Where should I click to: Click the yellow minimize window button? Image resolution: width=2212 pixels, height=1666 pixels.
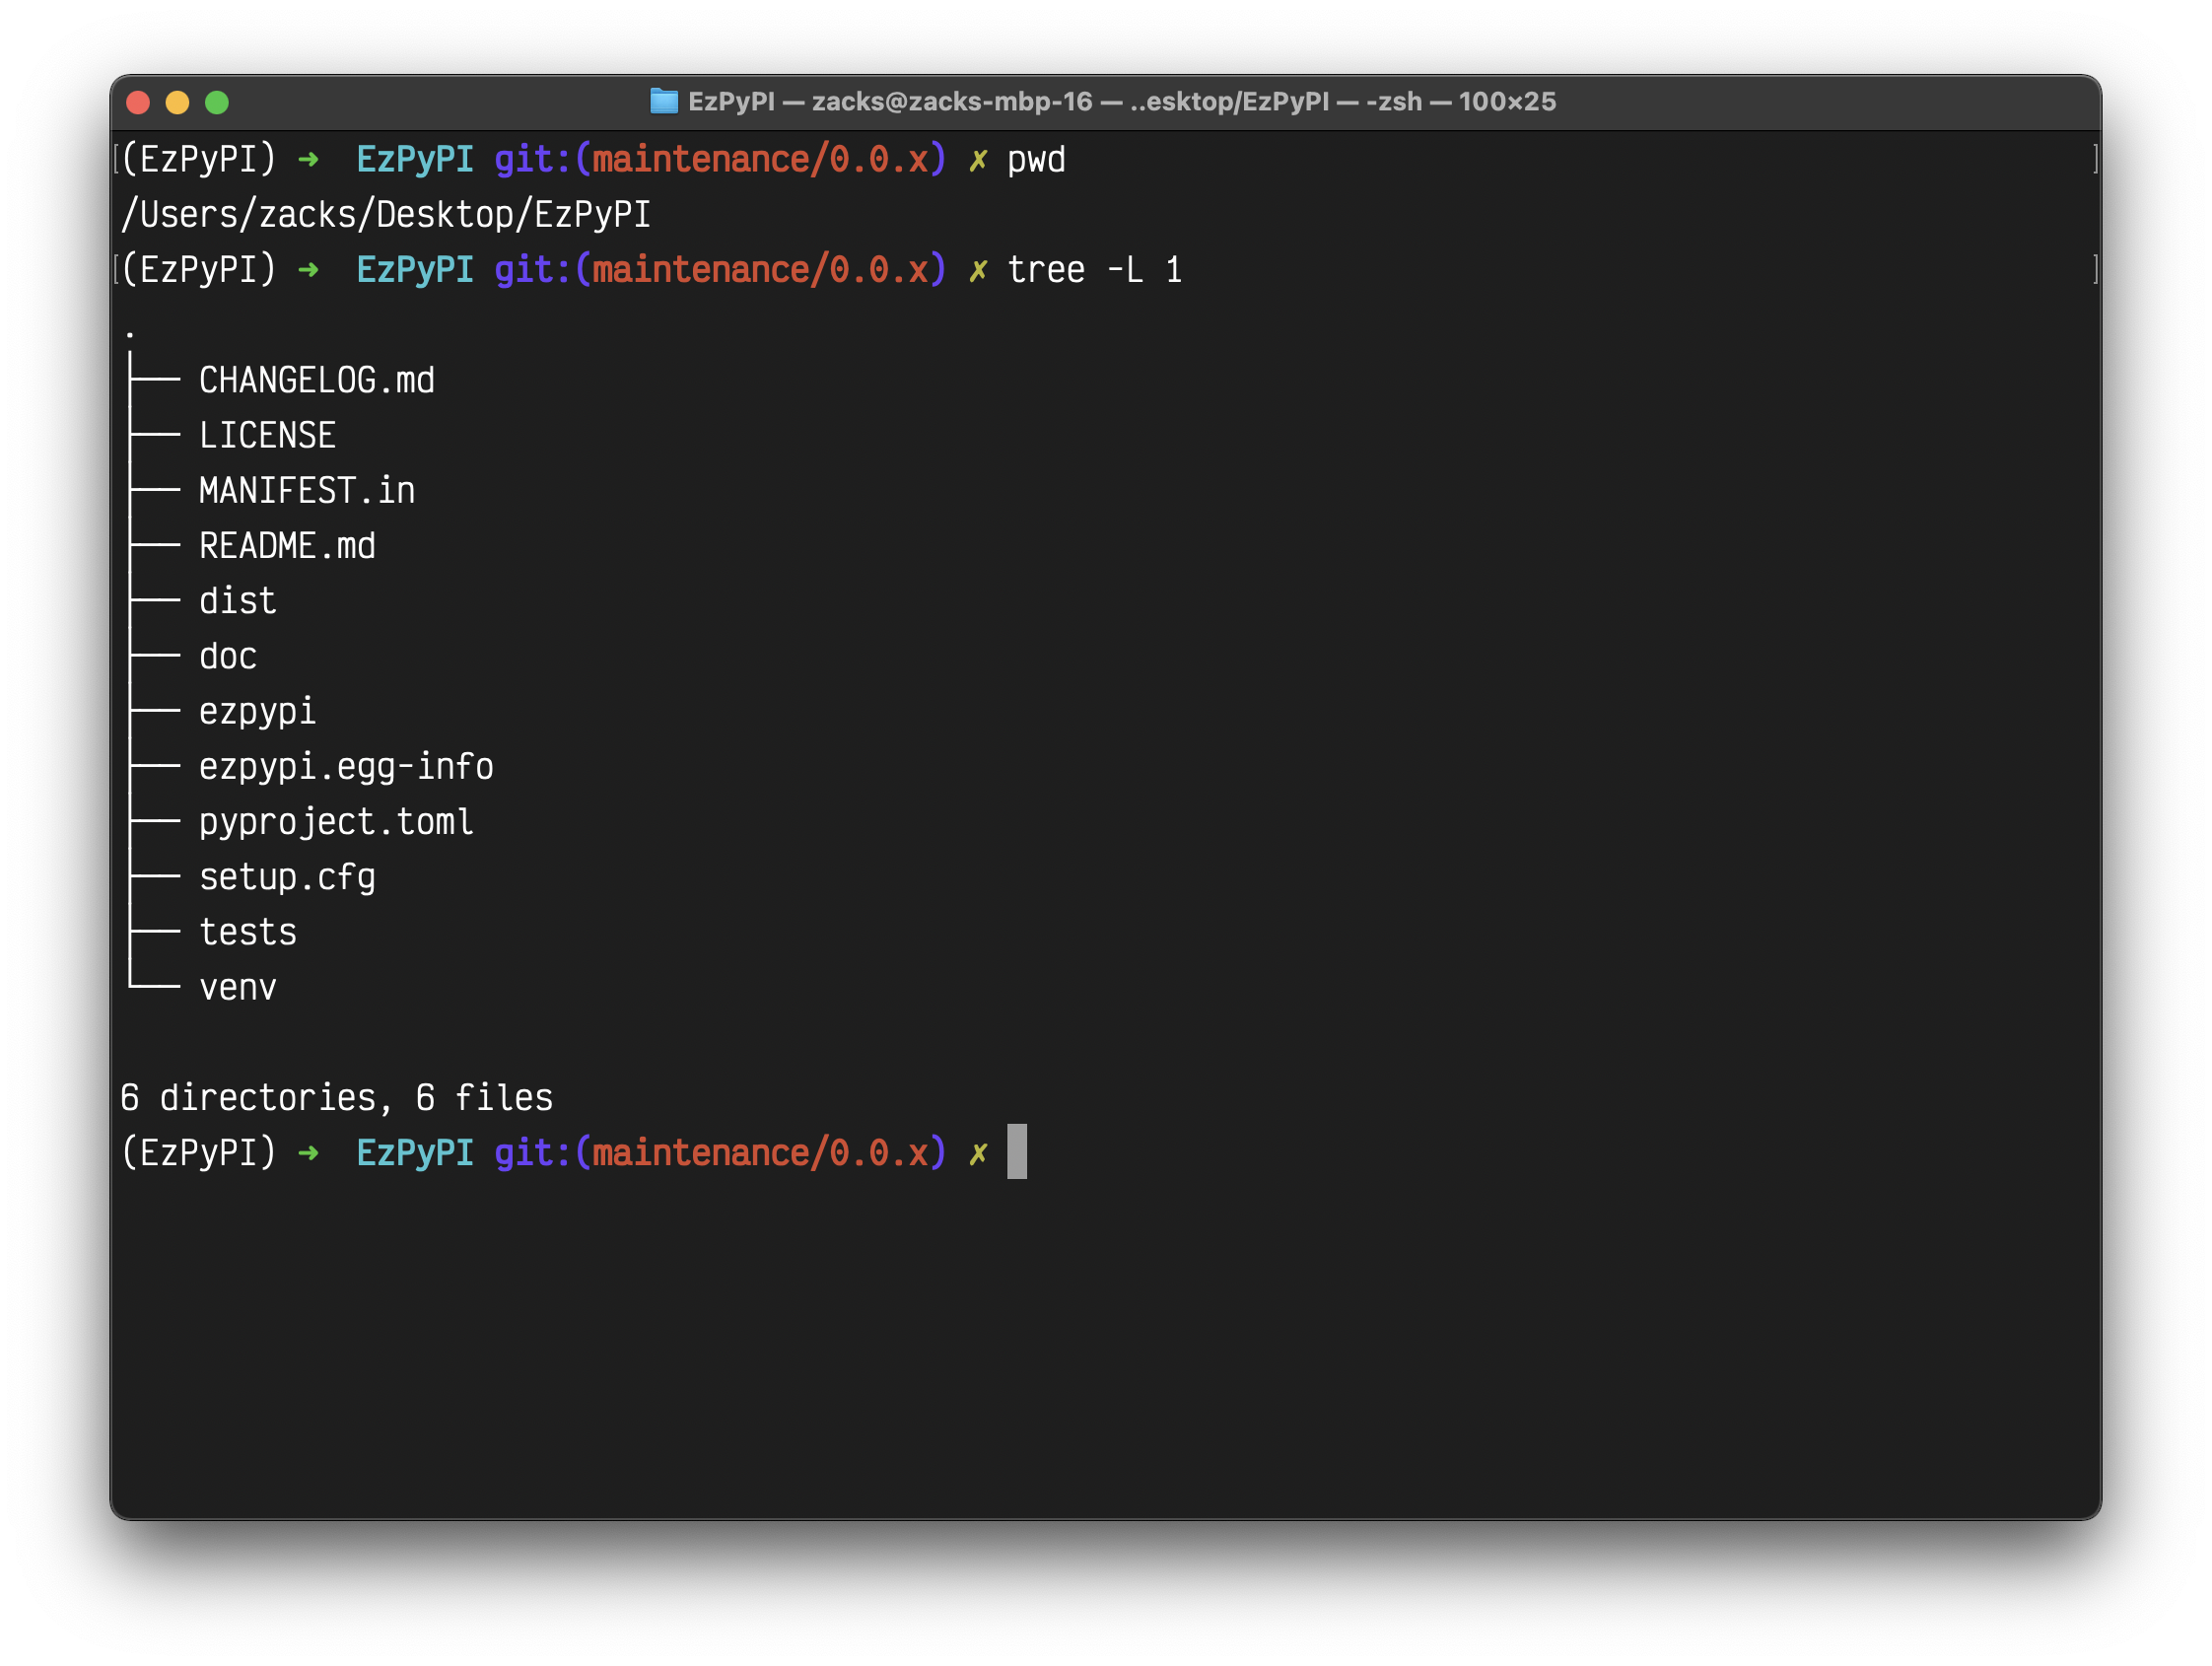tap(177, 103)
